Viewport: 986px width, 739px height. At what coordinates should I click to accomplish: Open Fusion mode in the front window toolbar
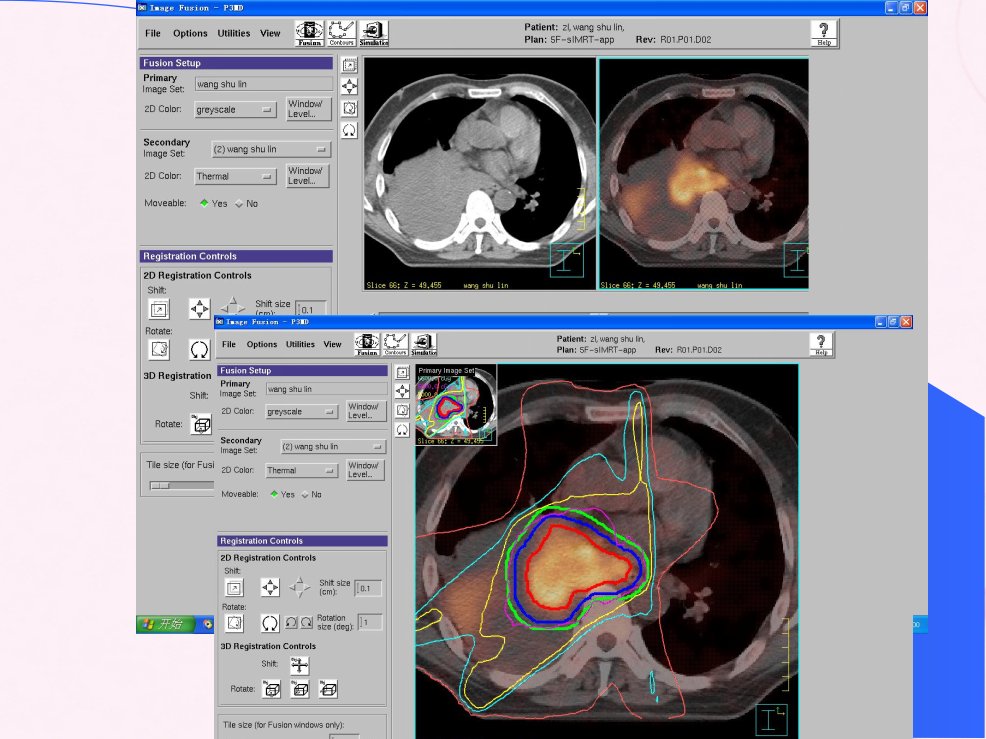367,344
